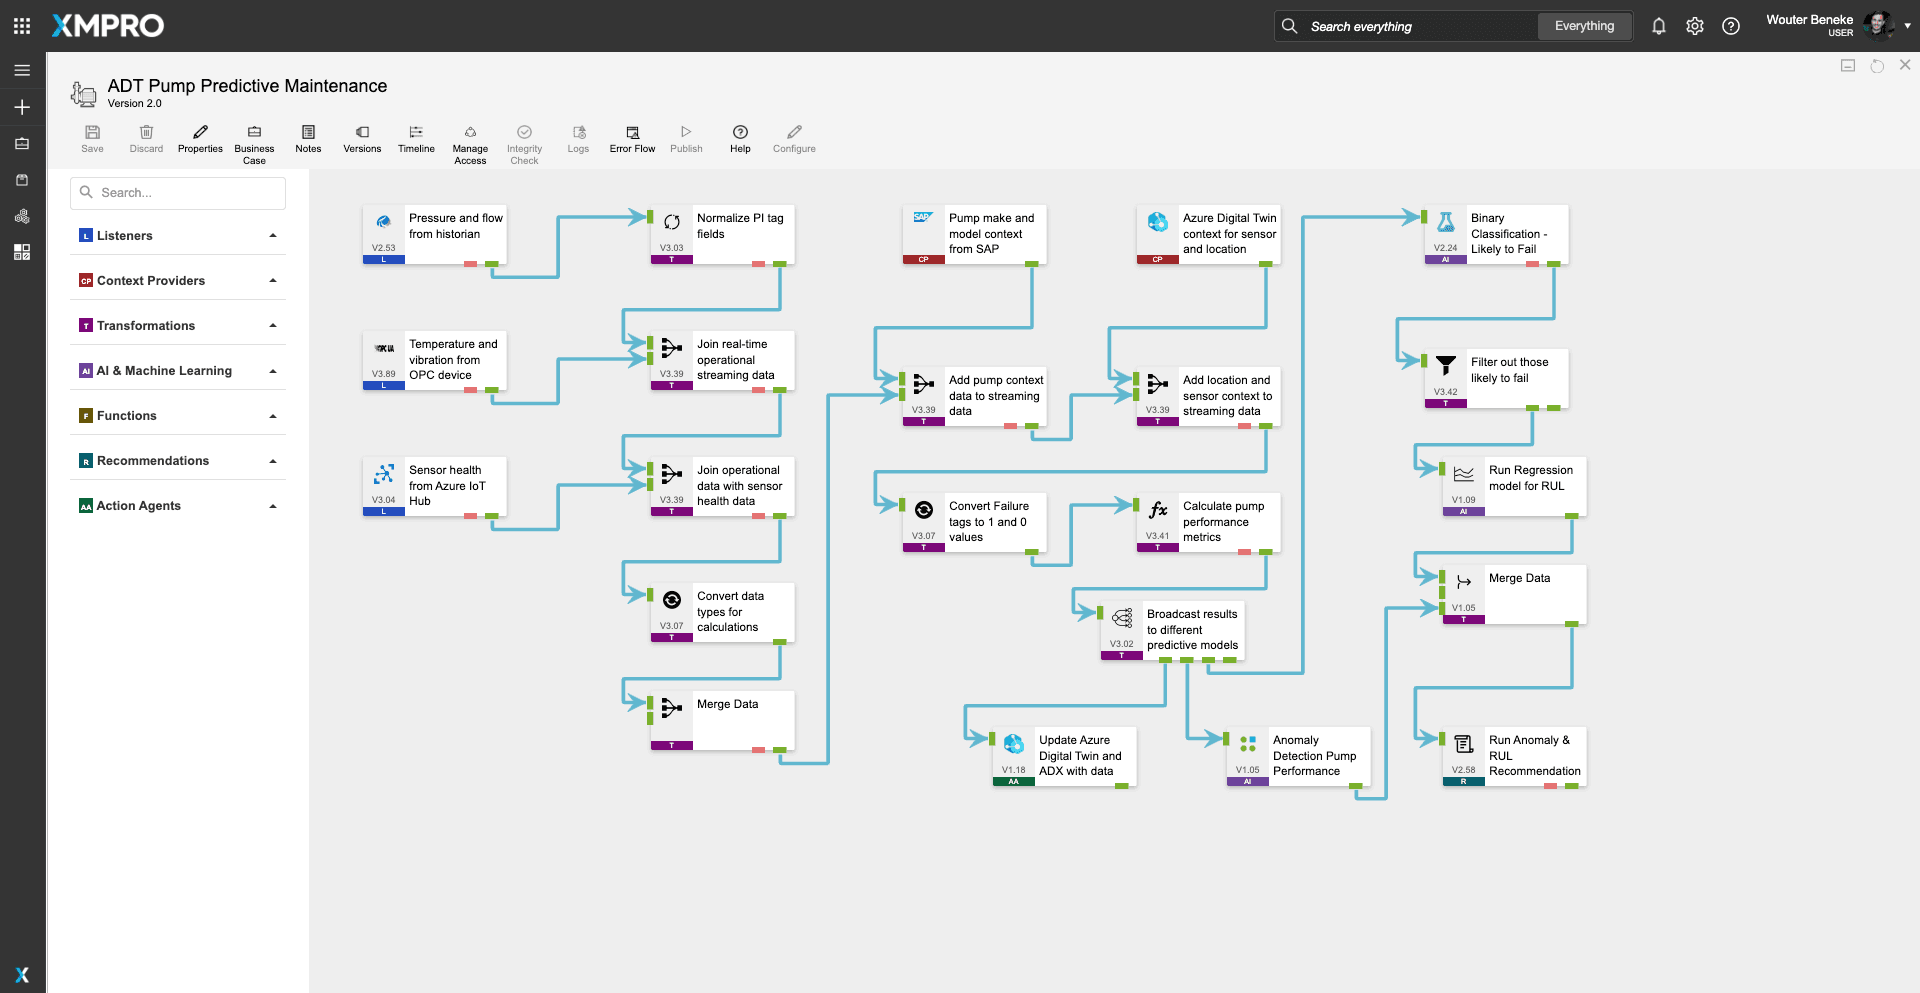
Task: Open the app launcher grid
Action: (x=22, y=26)
